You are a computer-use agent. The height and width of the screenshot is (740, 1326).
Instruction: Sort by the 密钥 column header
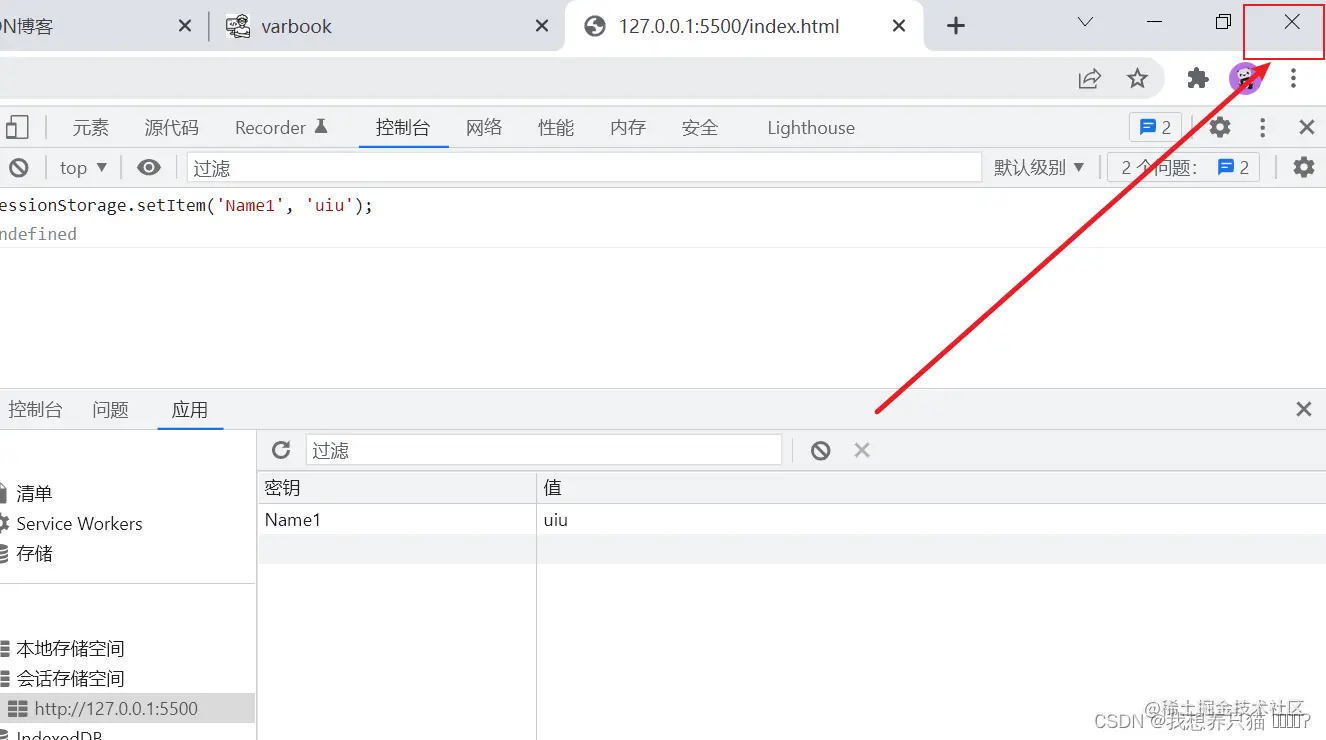tap(397, 488)
